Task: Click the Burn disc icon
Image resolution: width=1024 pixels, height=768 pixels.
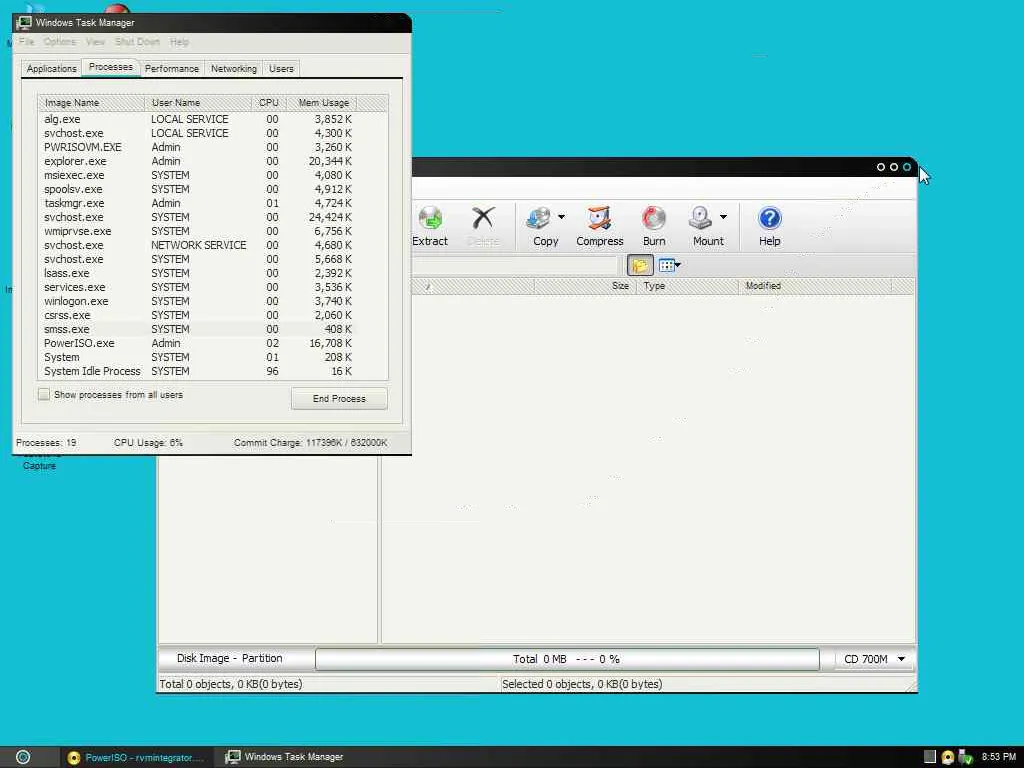Action: coord(654,227)
